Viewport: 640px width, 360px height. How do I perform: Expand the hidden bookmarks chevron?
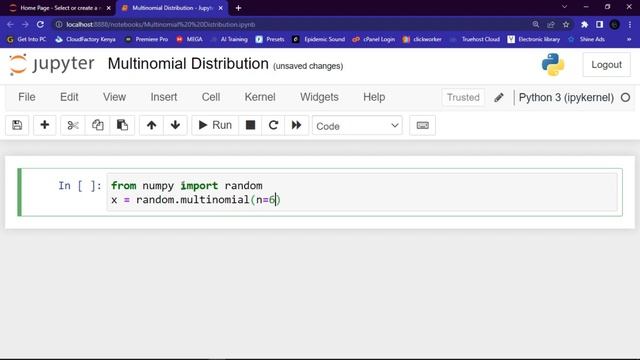tap(629, 39)
